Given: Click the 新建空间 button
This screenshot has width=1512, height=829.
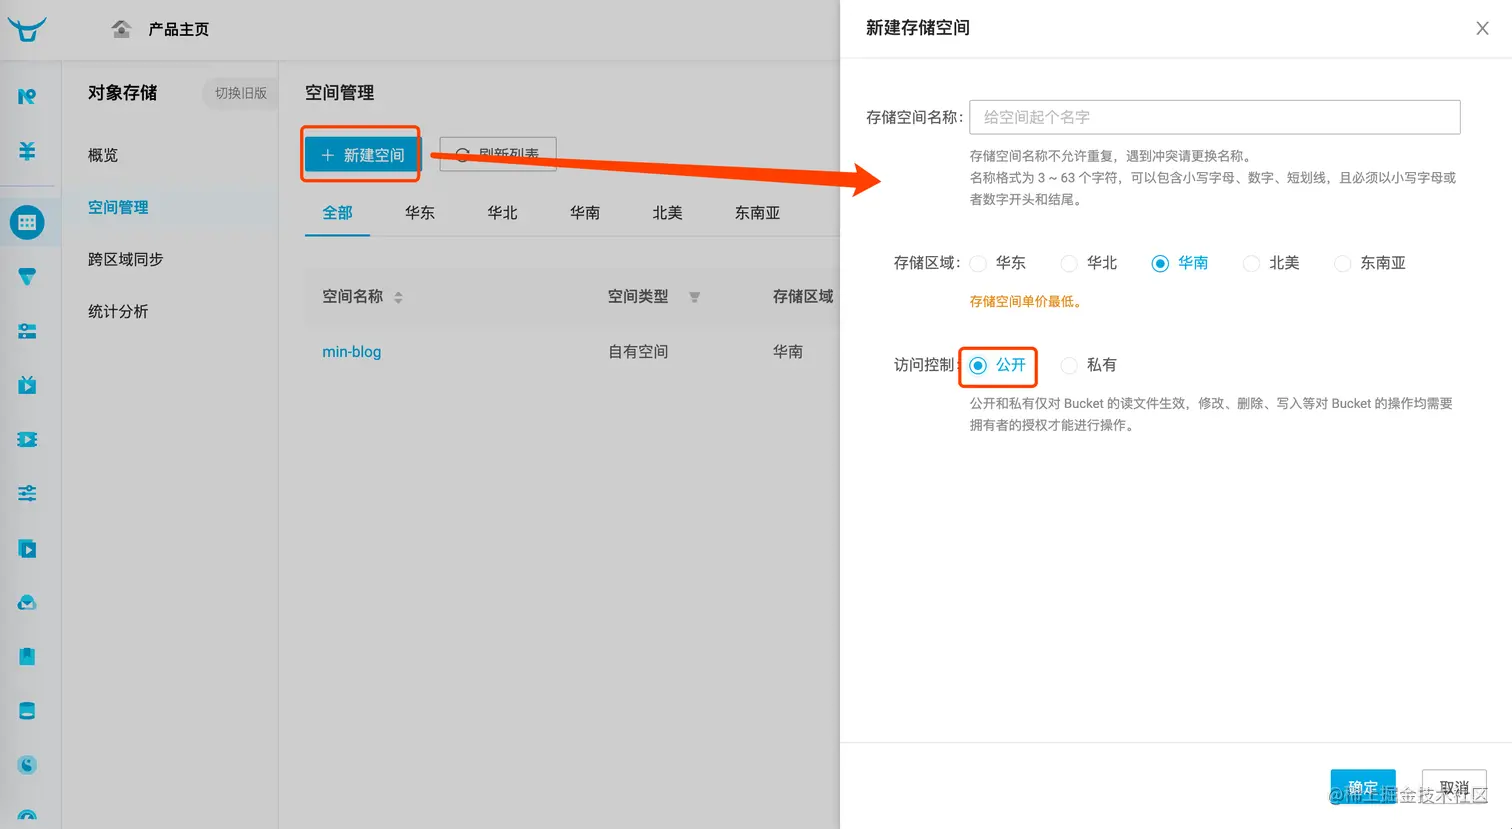Looking at the screenshot, I should [362, 155].
